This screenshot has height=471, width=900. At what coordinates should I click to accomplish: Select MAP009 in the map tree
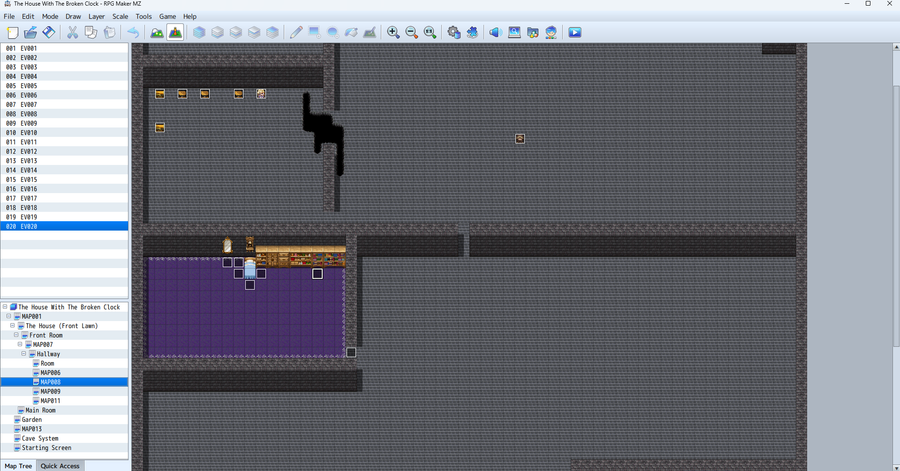click(51, 391)
